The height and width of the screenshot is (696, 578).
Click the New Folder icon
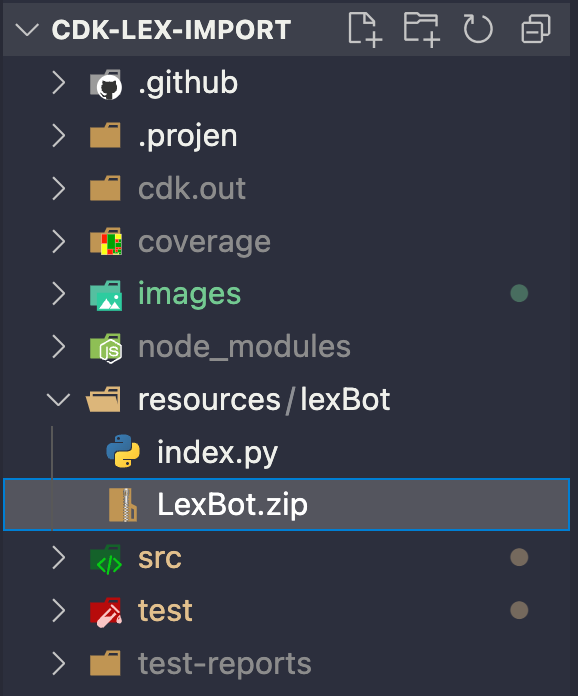(422, 29)
